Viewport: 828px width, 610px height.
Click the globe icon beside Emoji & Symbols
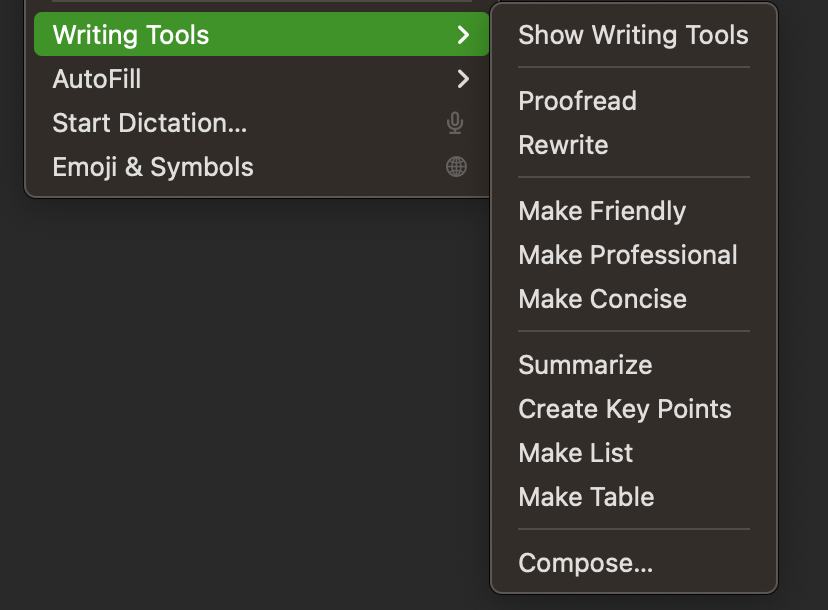455,166
